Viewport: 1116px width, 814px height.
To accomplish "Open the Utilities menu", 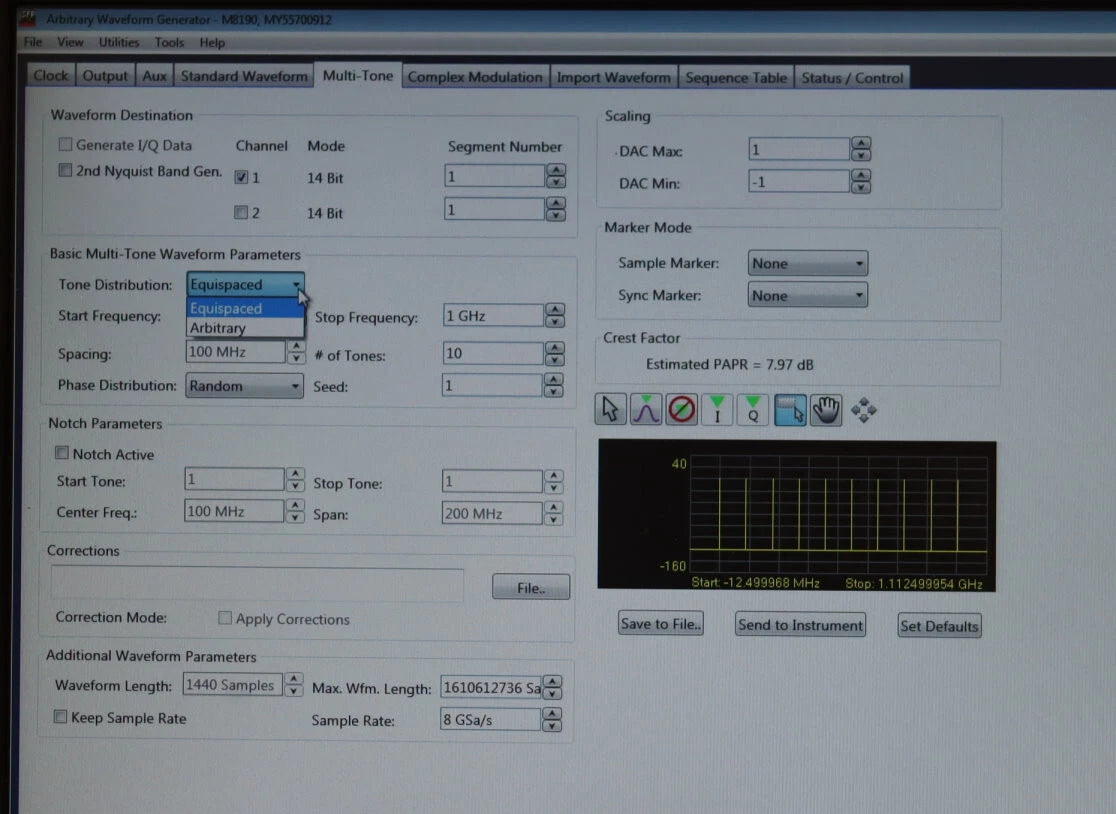I will coord(119,42).
